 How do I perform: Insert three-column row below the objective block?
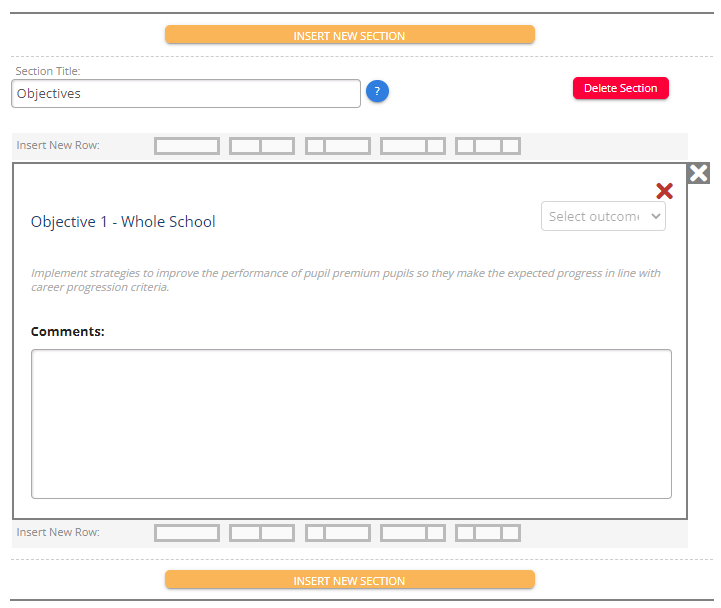pos(488,533)
